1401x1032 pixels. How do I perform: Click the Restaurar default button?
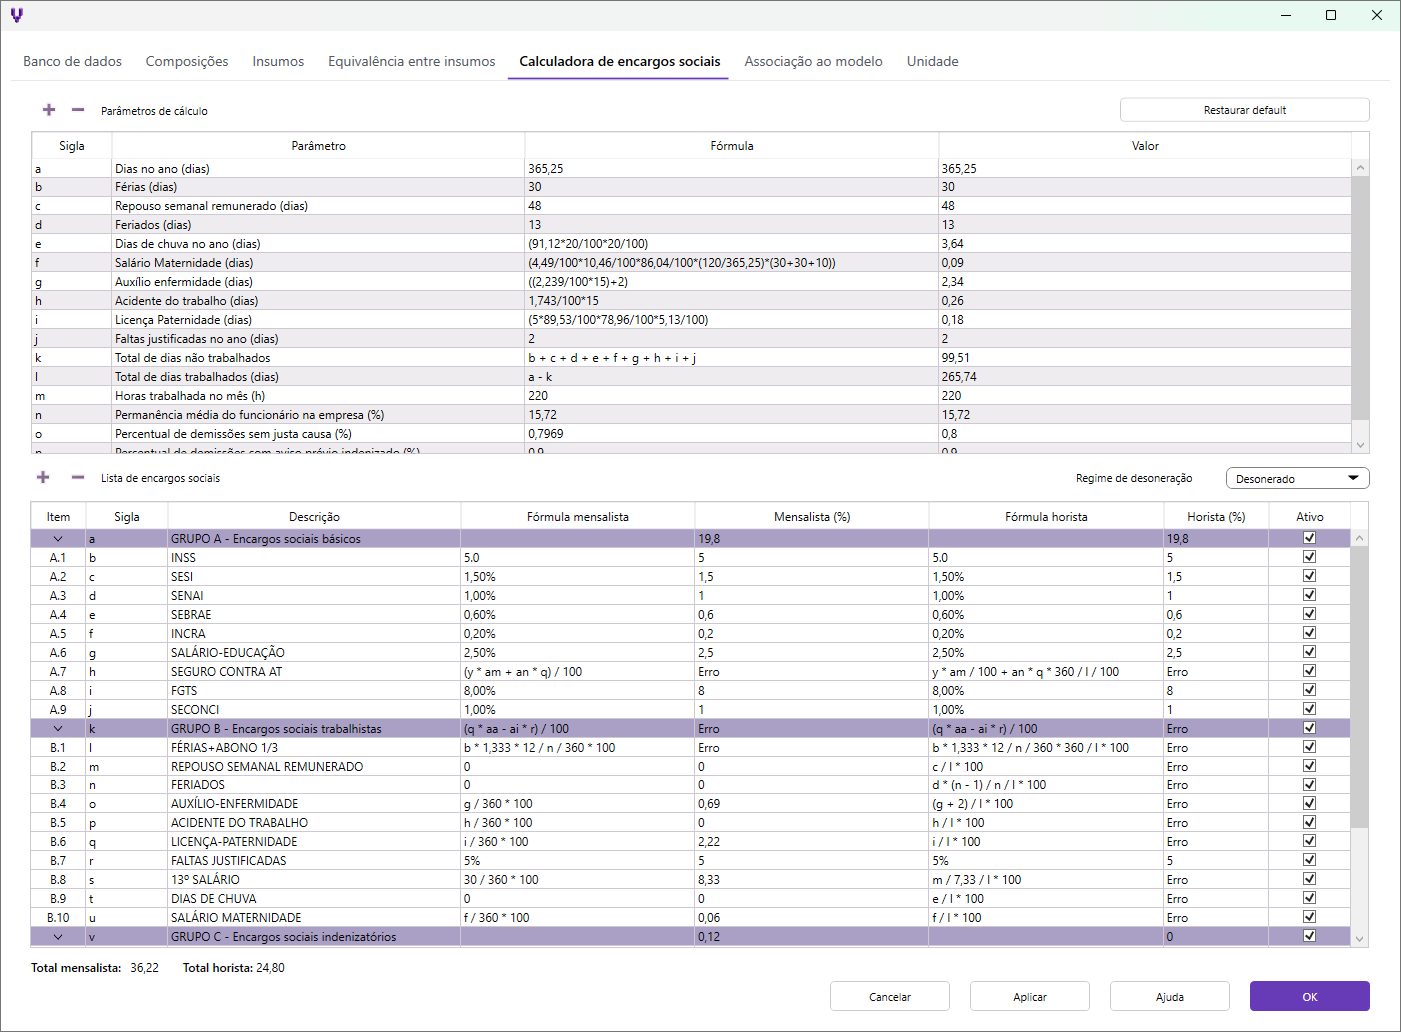tap(1244, 110)
